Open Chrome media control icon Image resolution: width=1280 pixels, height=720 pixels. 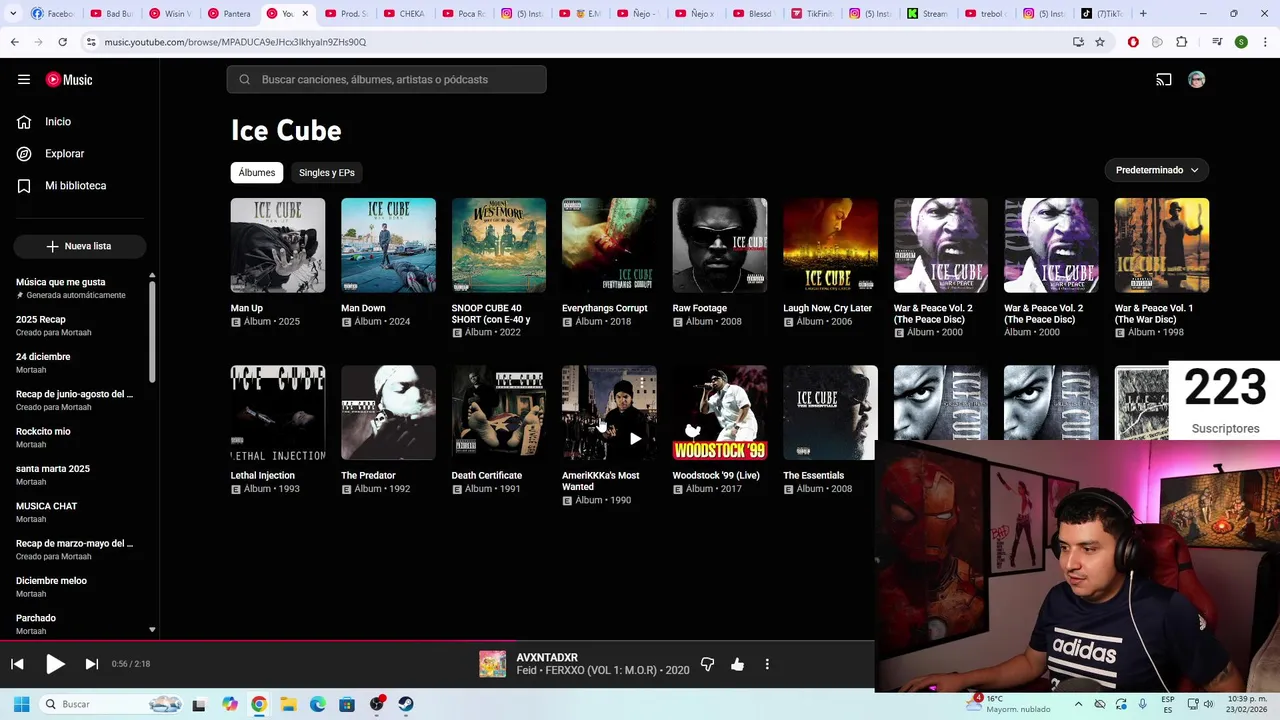[1216, 42]
